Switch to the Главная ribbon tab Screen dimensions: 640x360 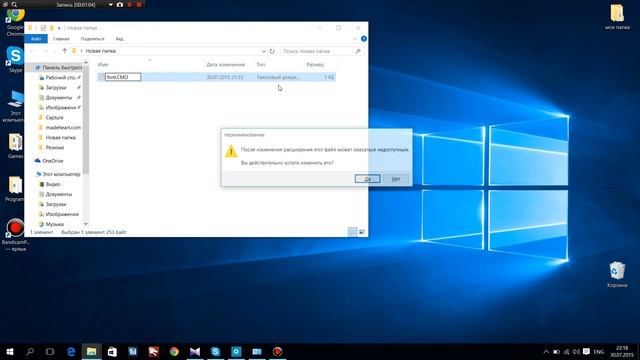click(x=61, y=39)
